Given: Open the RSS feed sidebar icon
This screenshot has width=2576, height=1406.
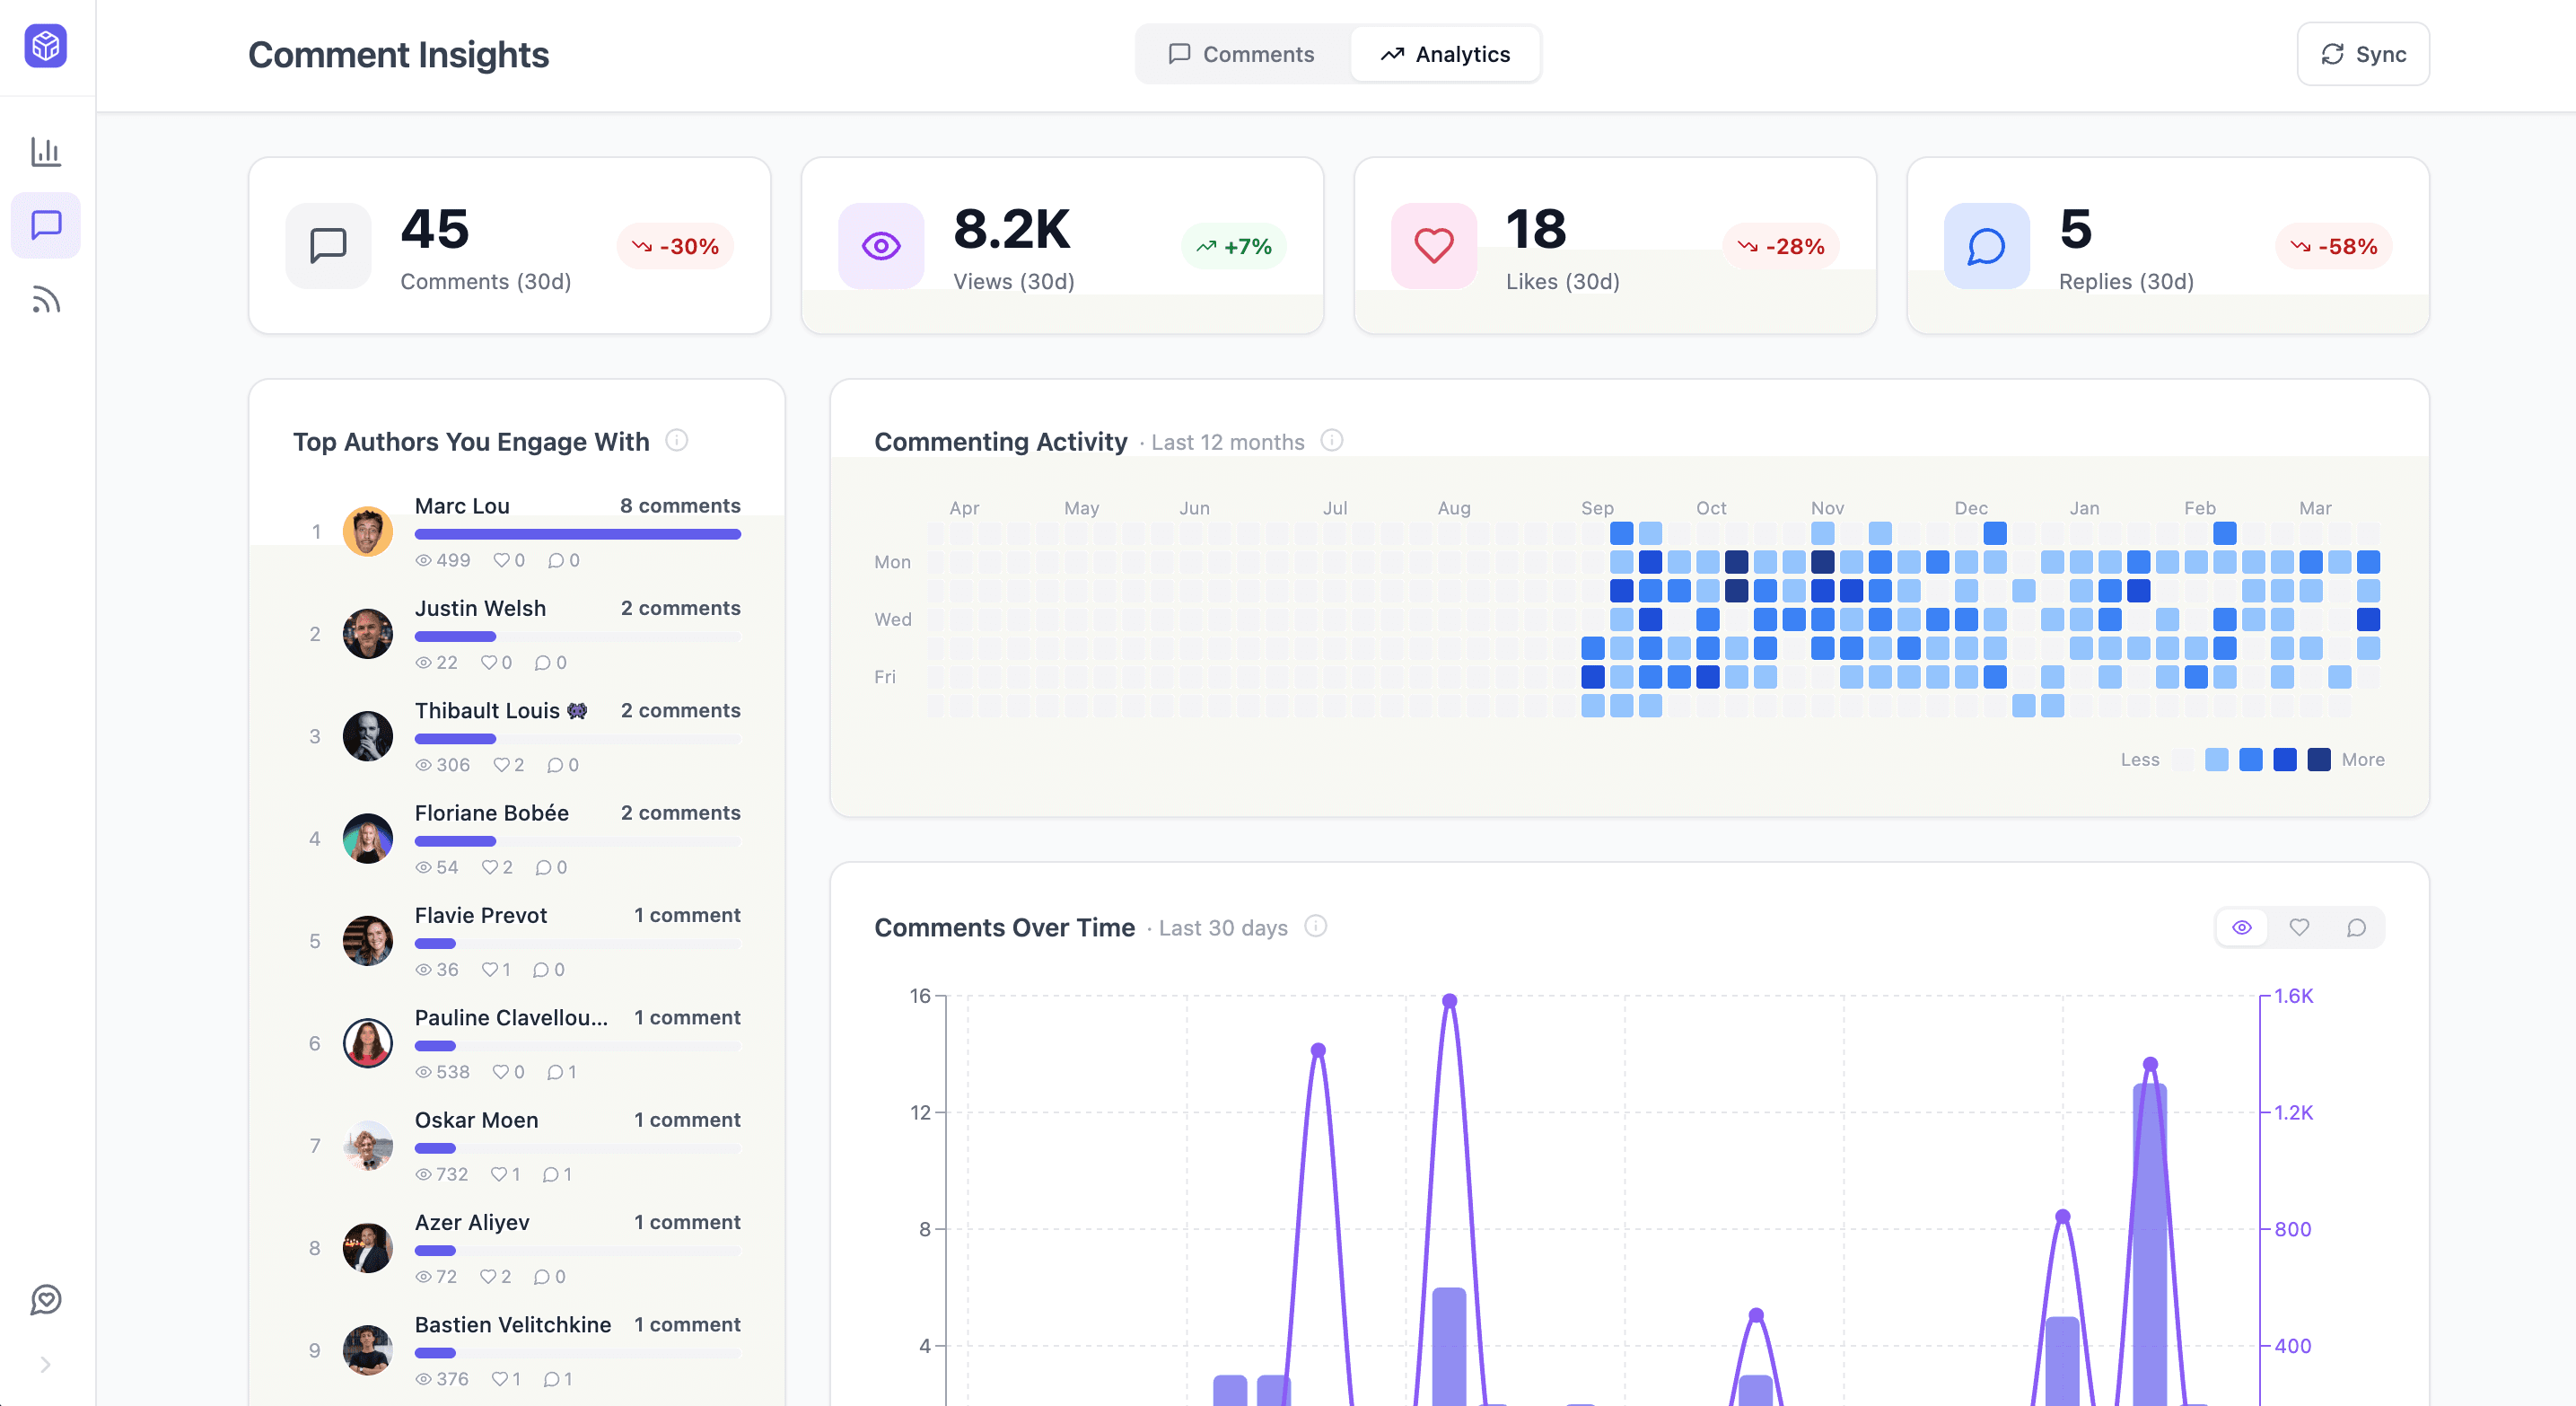Looking at the screenshot, I should pyautogui.click(x=46, y=299).
